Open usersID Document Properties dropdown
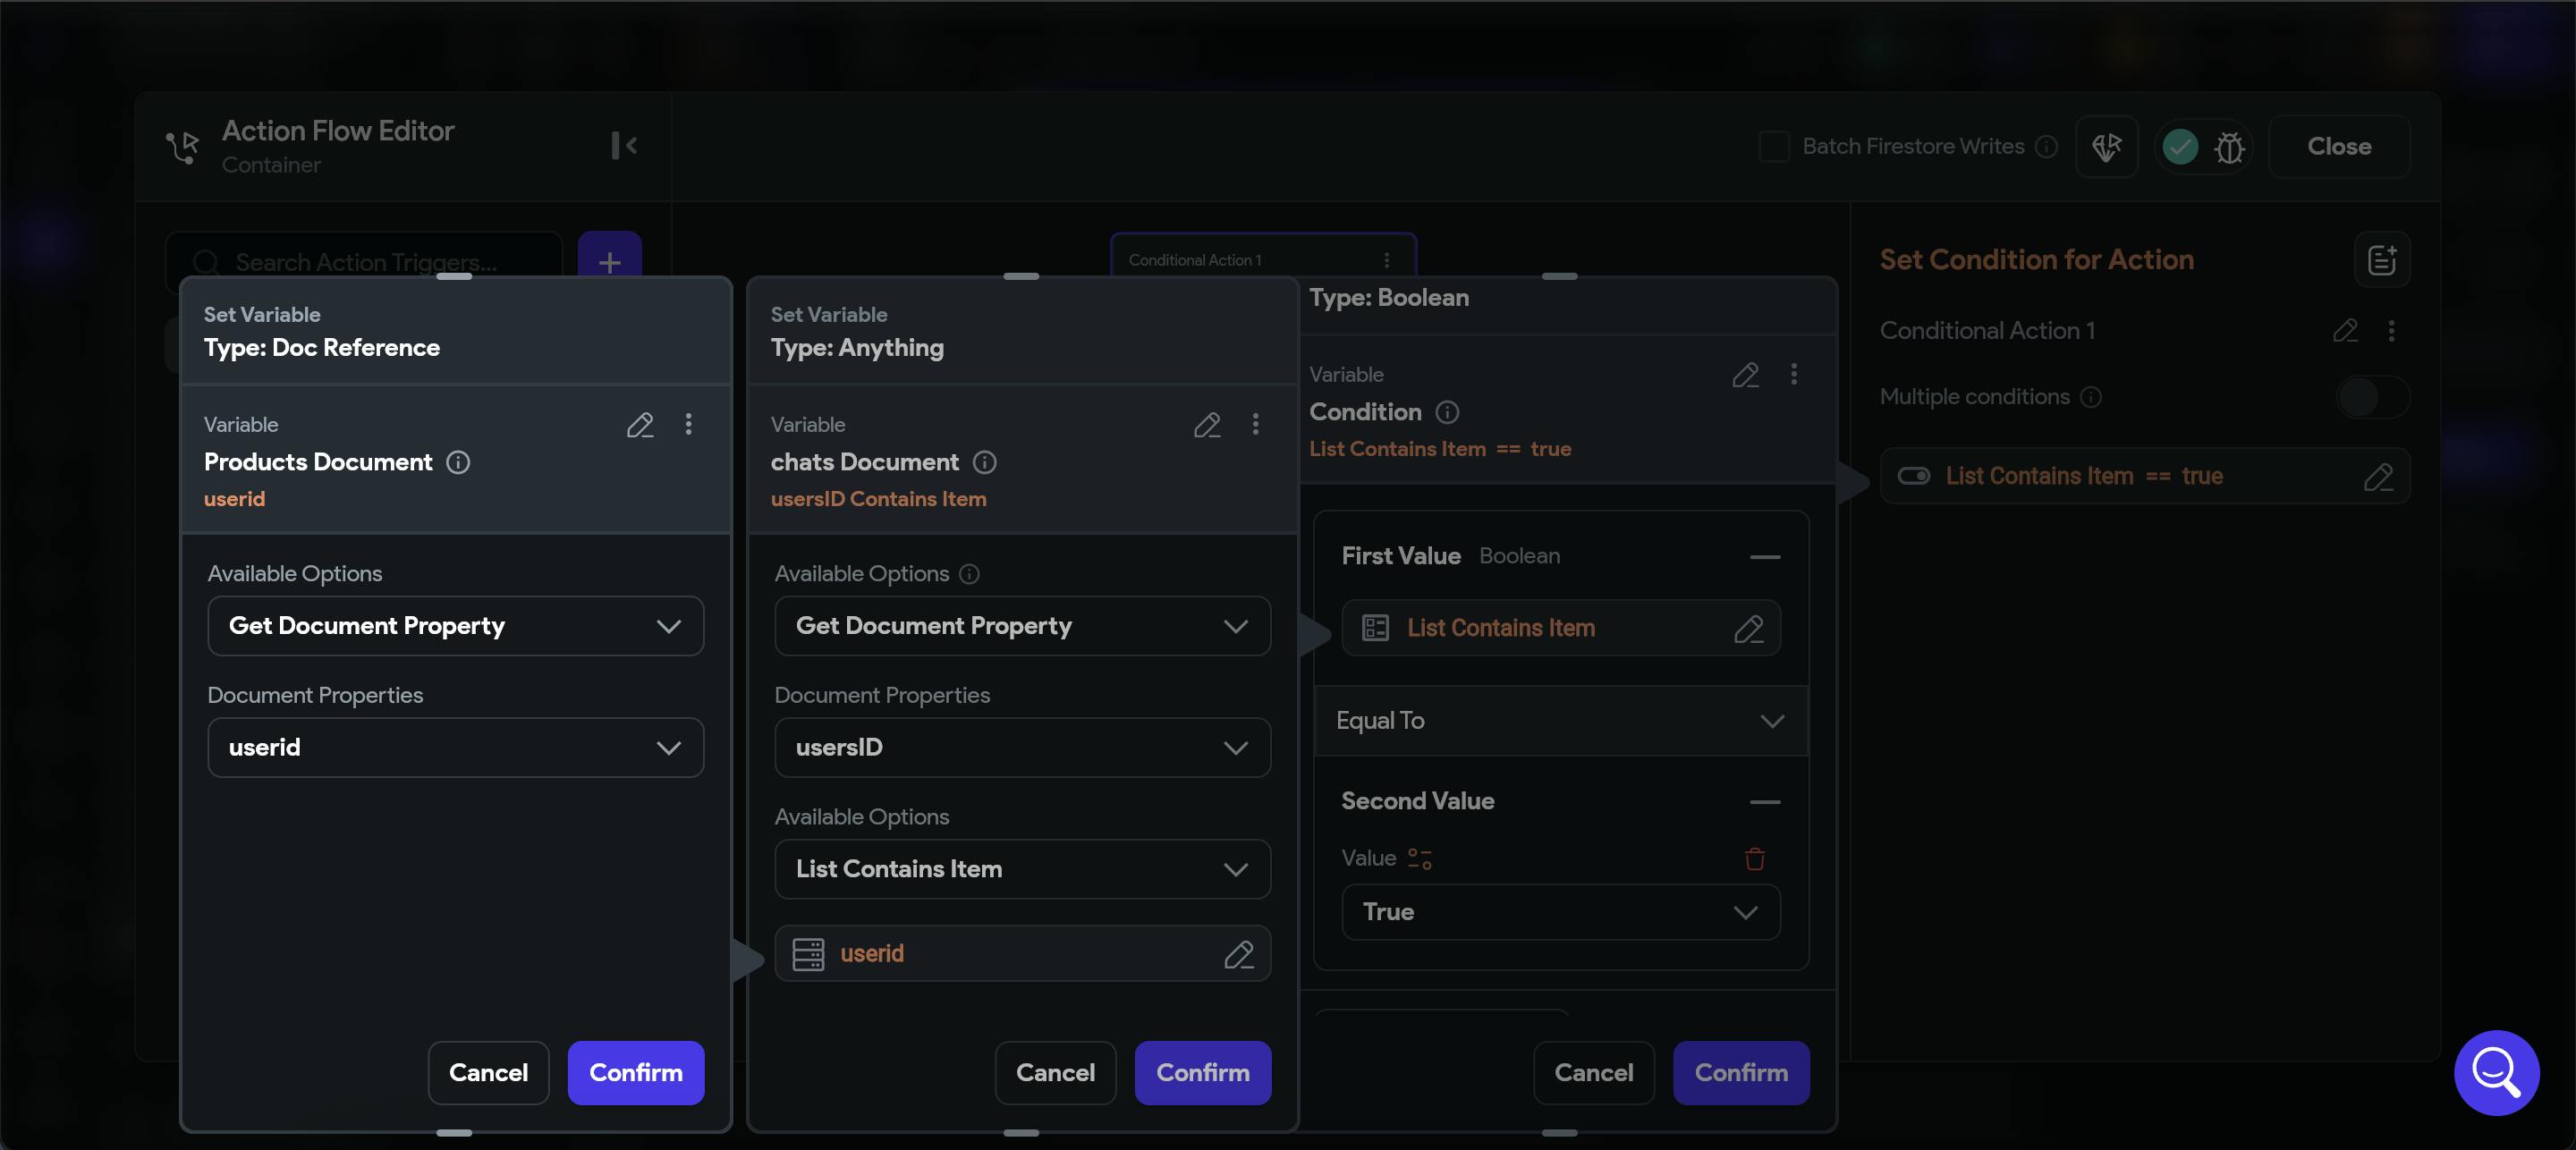The width and height of the screenshot is (2576, 1150). (1022, 748)
